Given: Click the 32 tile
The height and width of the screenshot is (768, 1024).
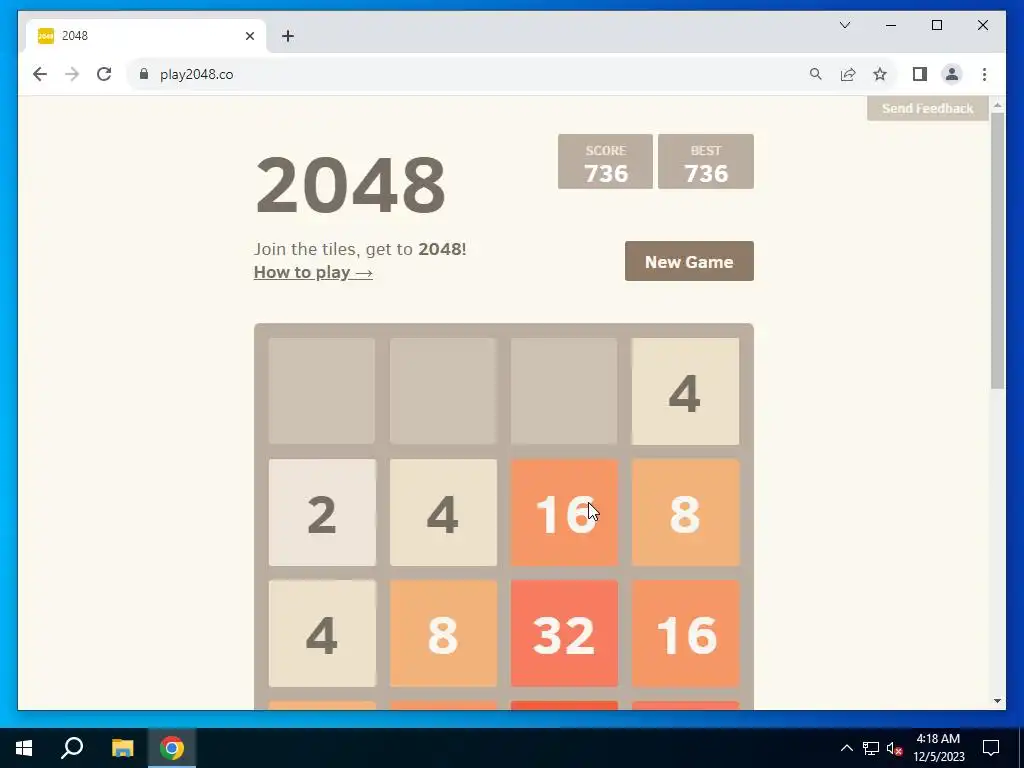Looking at the screenshot, I should (564, 633).
